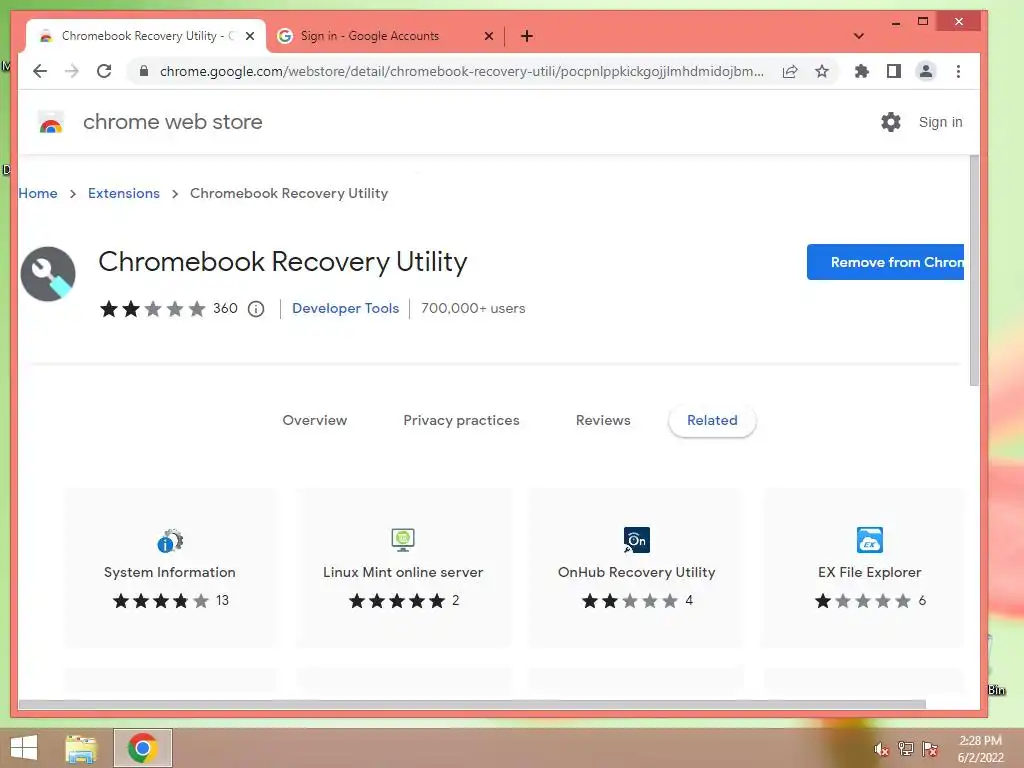The image size is (1024, 768).
Task: Open the Overview tab
Action: point(315,421)
